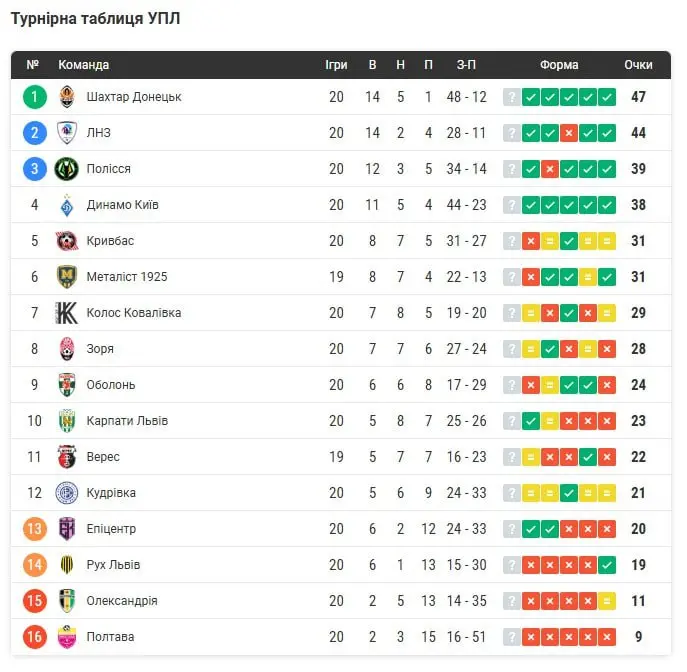The height and width of the screenshot is (672, 687).
Task: Click the green position badge number 1
Action: (x=35, y=97)
